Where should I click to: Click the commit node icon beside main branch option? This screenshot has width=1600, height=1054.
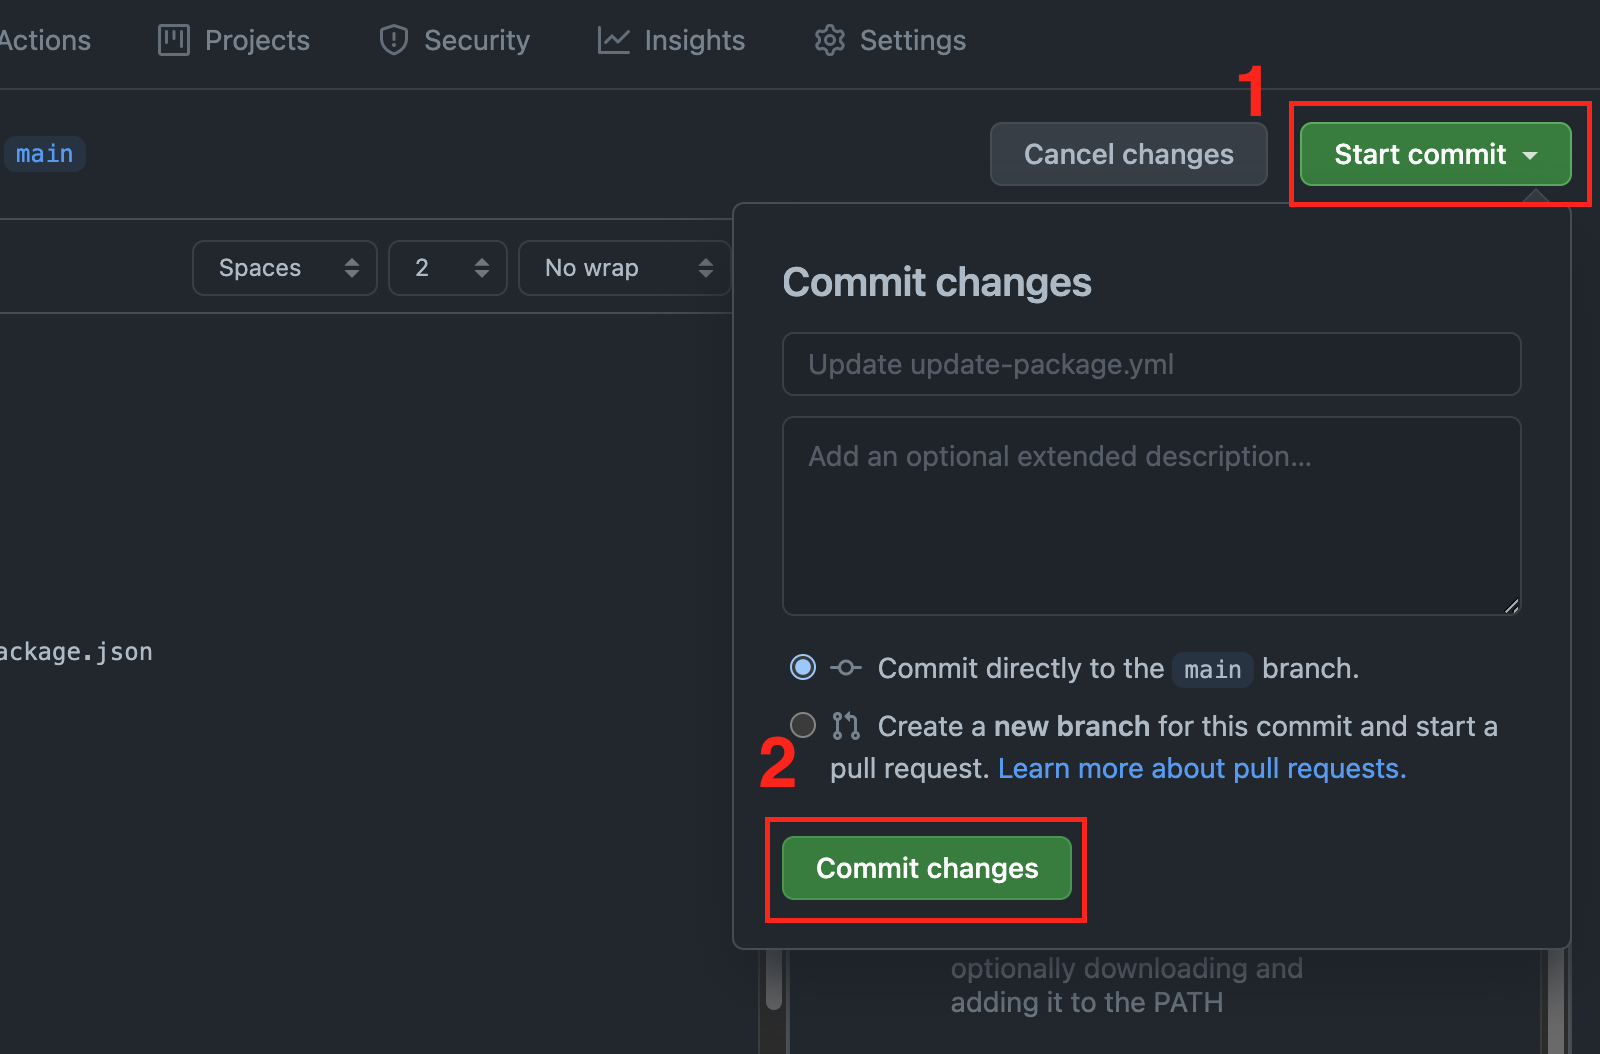point(845,668)
